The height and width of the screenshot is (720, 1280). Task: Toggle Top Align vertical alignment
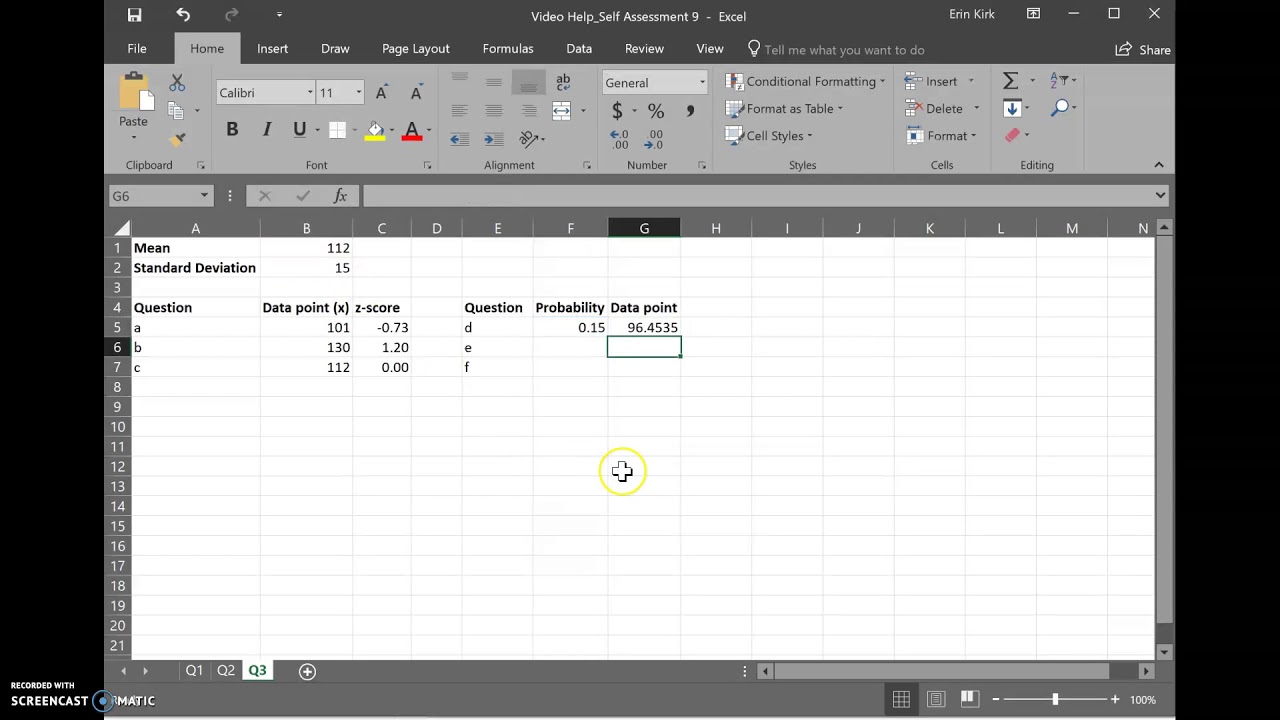point(459,81)
